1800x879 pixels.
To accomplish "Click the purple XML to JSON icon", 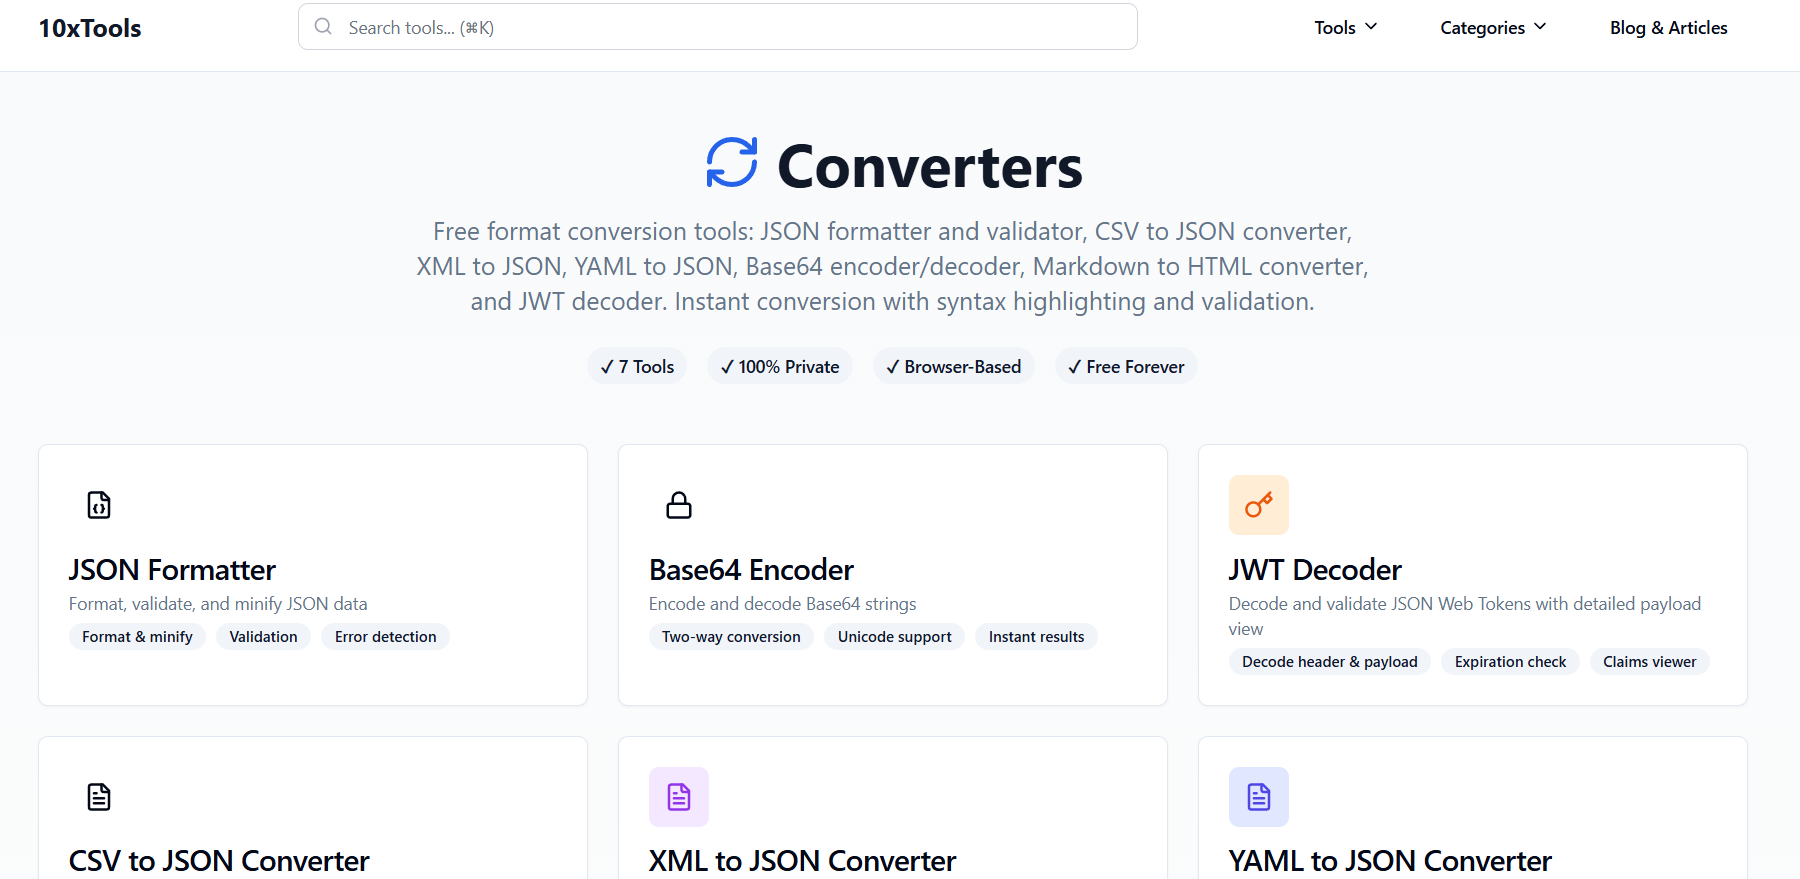I will pyautogui.click(x=679, y=797).
